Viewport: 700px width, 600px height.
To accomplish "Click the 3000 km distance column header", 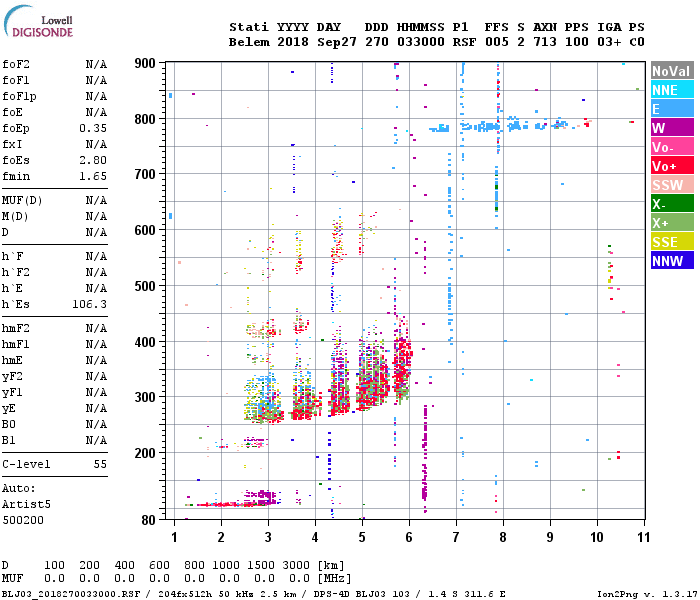I will tap(296, 565).
